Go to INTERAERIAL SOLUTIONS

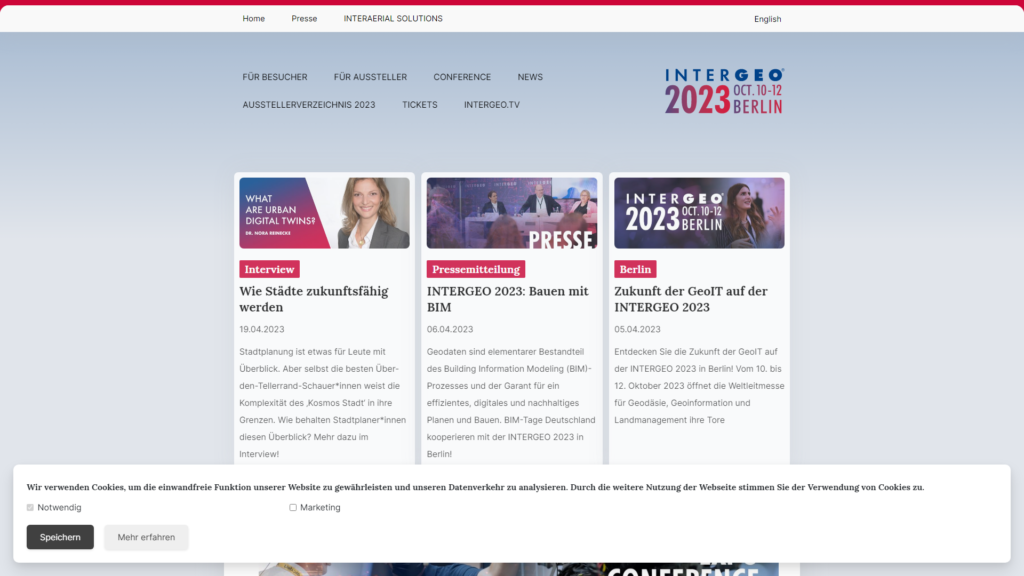(393, 19)
